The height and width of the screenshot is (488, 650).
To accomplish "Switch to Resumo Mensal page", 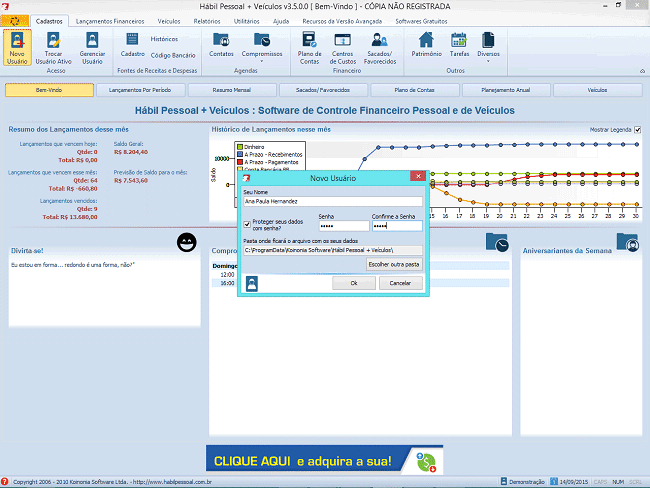I will (232, 90).
